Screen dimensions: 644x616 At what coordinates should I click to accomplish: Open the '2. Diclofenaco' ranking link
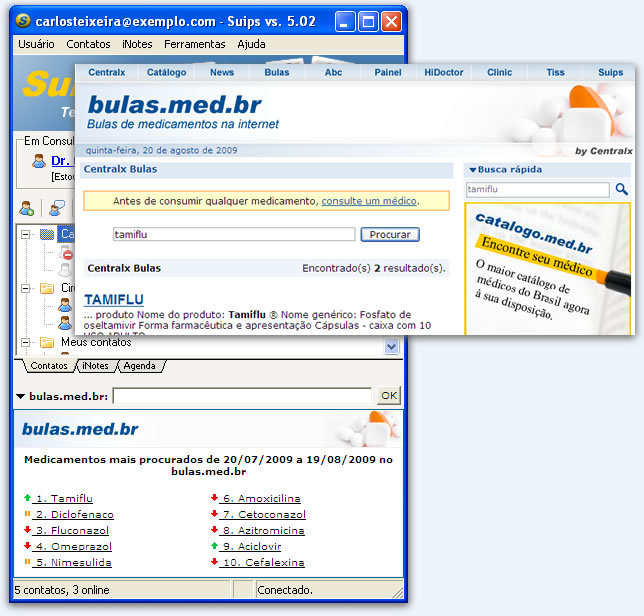74,514
